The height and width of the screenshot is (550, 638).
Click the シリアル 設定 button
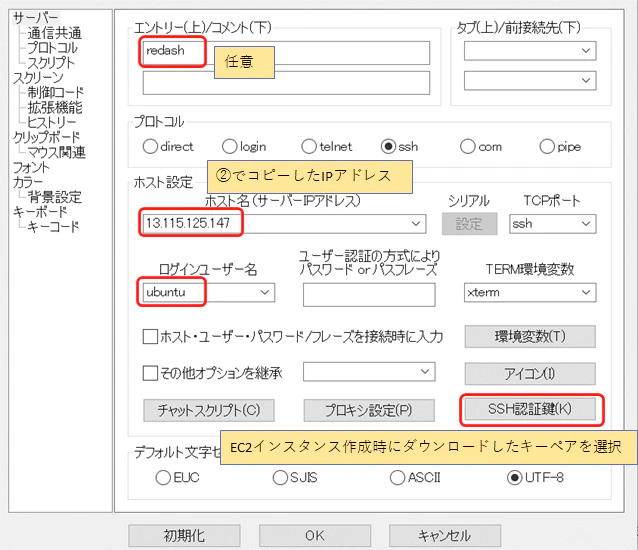(x=470, y=224)
